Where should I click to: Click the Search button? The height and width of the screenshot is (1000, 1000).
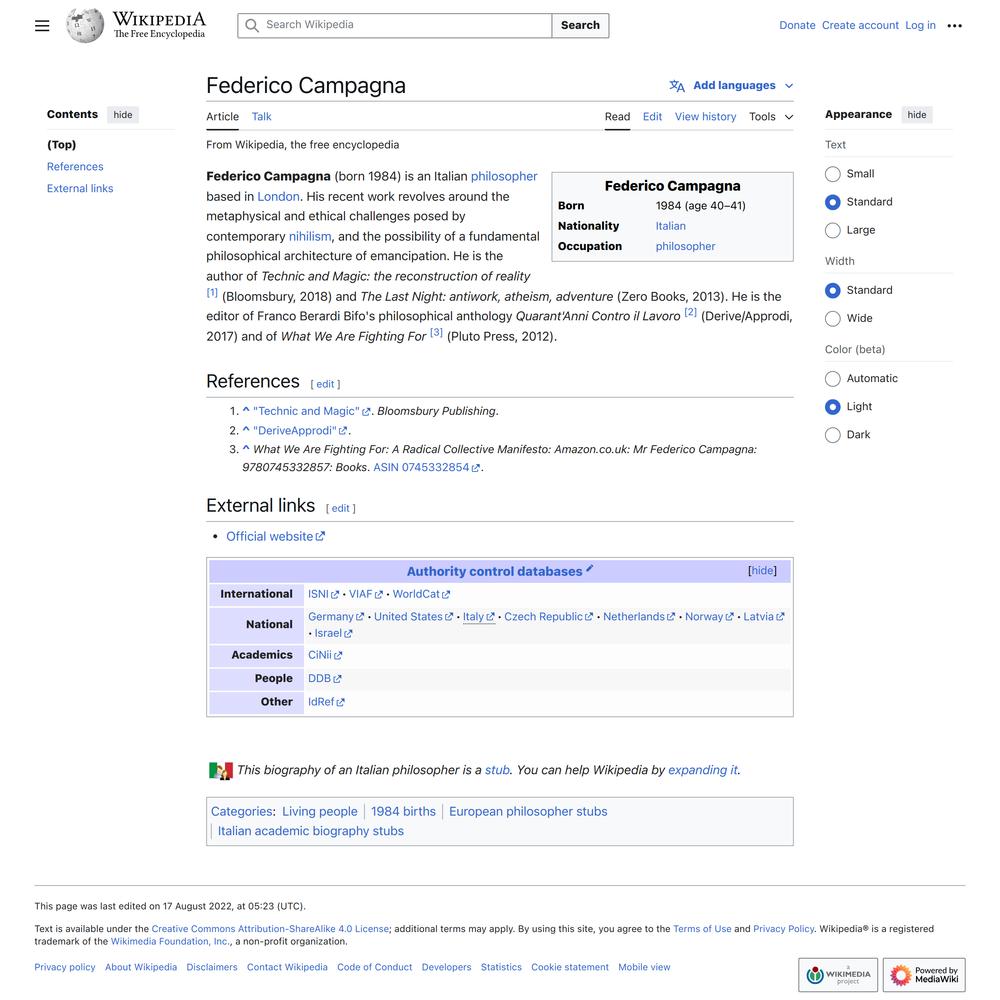(x=580, y=26)
